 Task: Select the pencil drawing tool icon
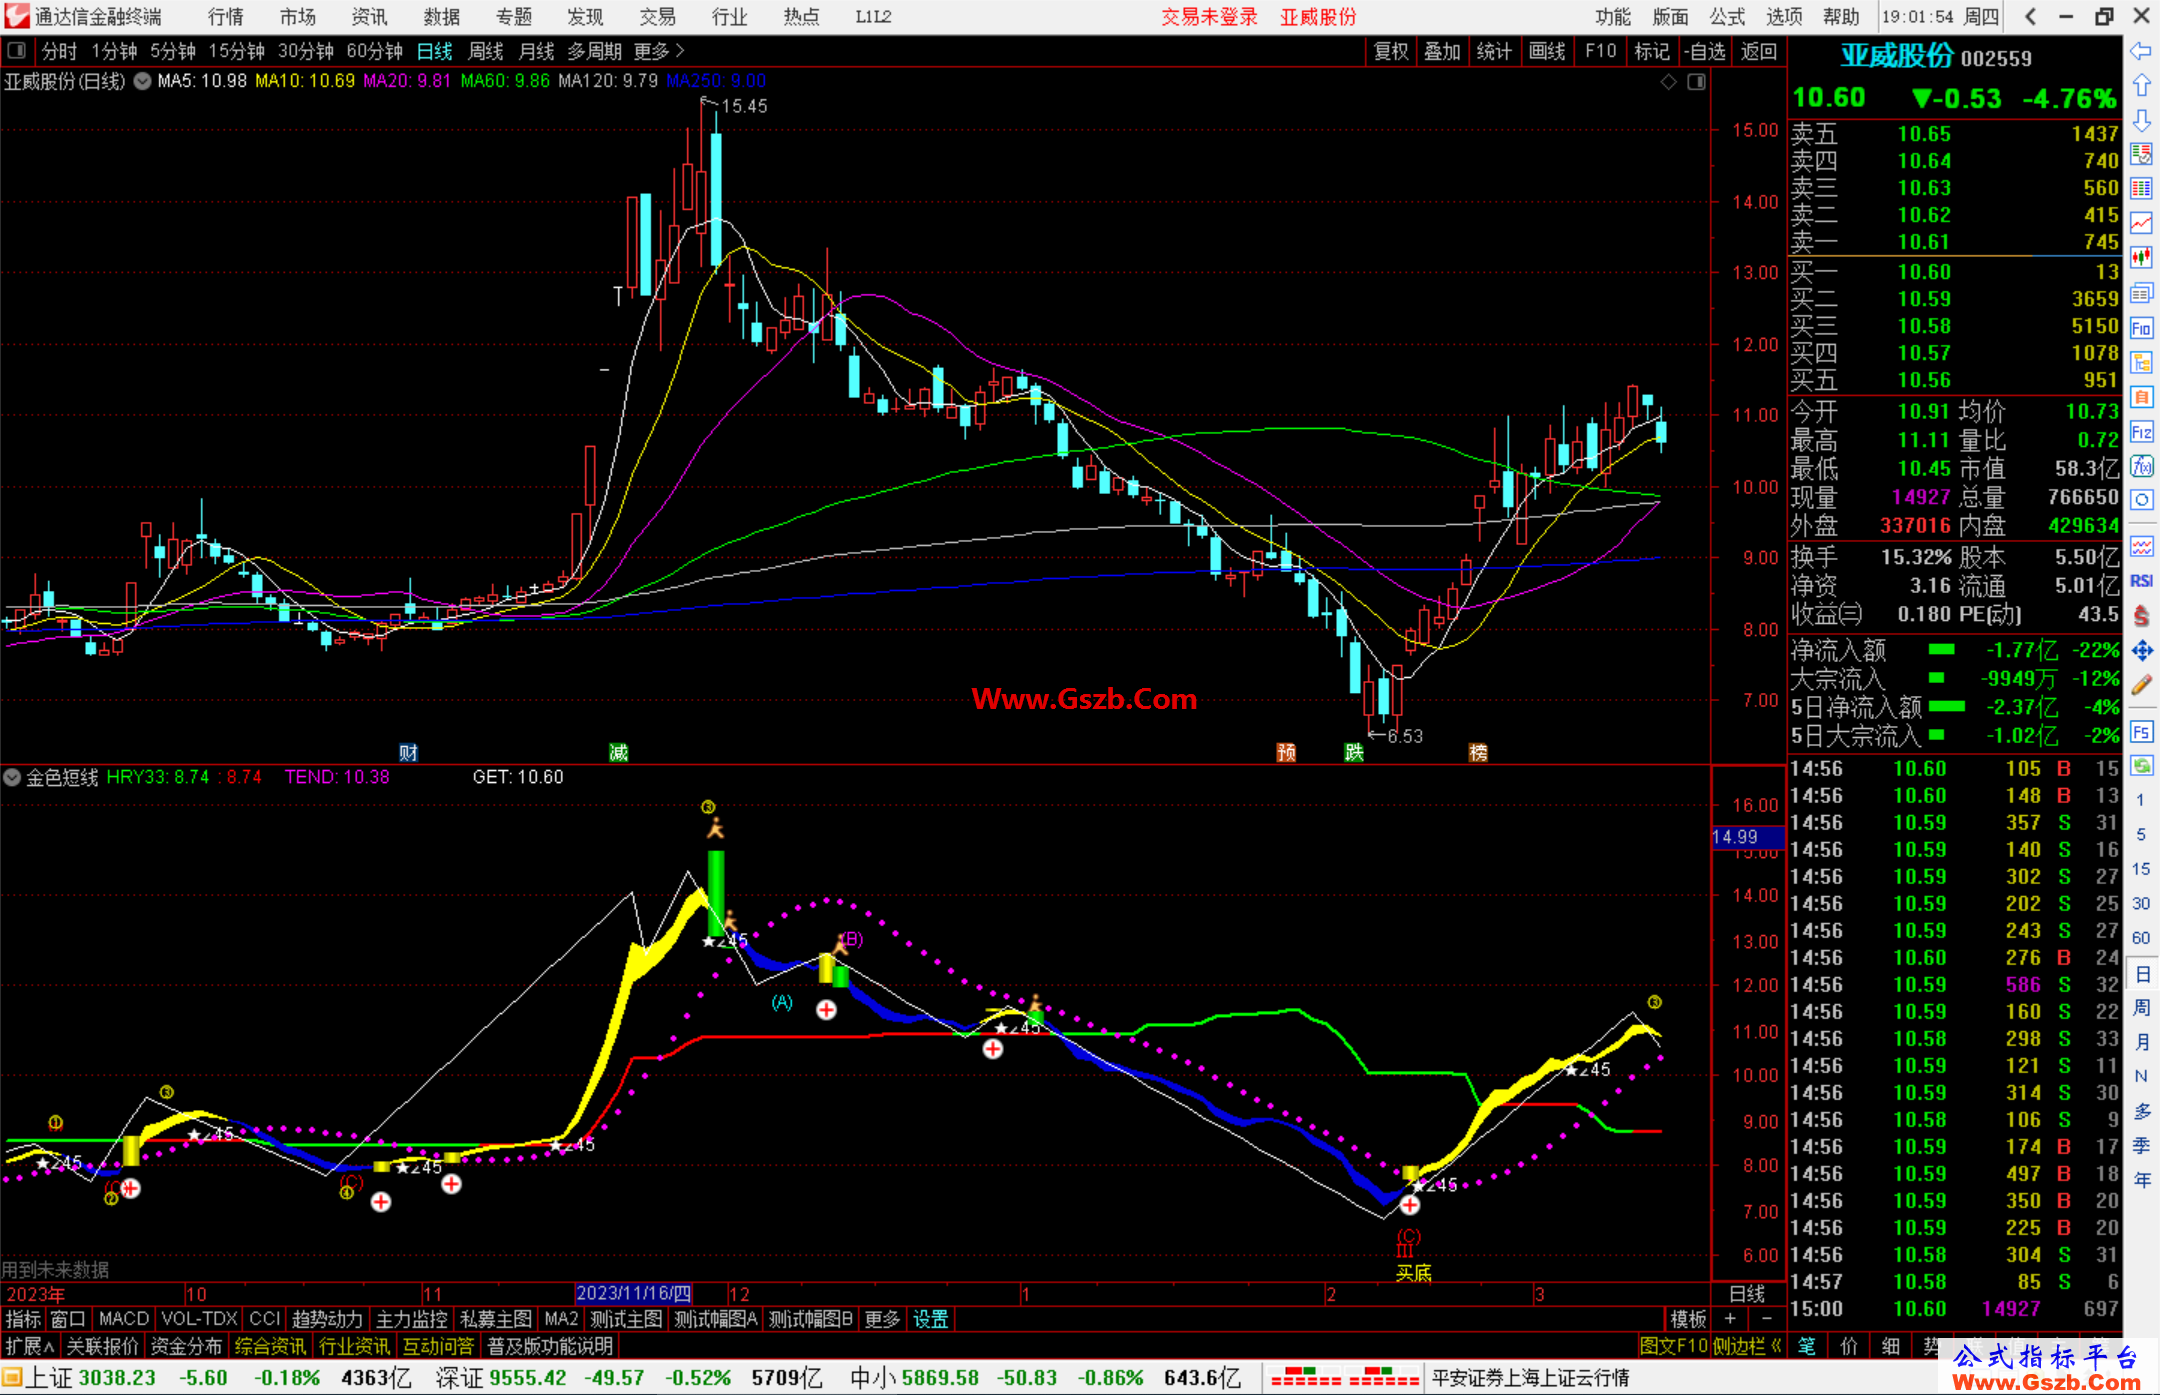[2141, 686]
